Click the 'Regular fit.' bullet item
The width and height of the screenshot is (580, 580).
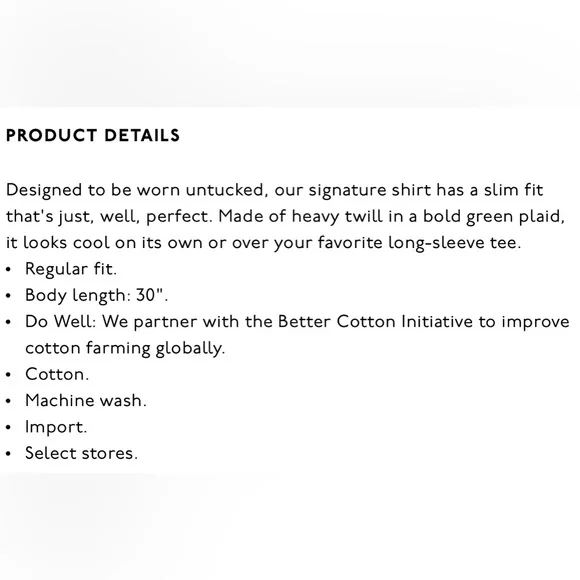[71, 269]
